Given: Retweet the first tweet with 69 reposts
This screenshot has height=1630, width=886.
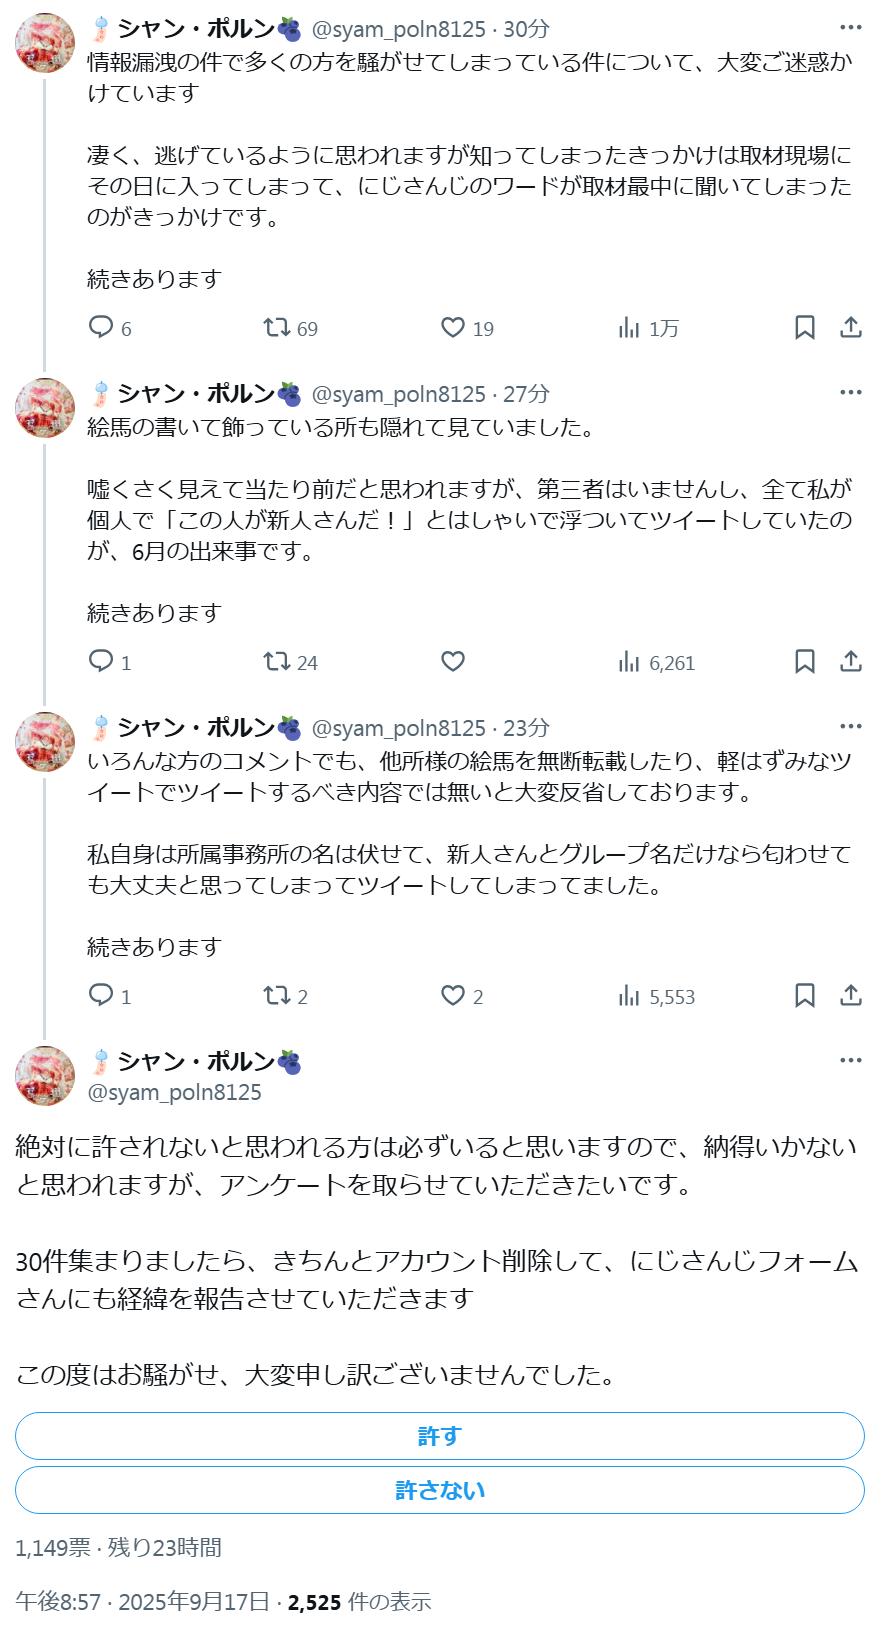Looking at the screenshot, I should [277, 328].
